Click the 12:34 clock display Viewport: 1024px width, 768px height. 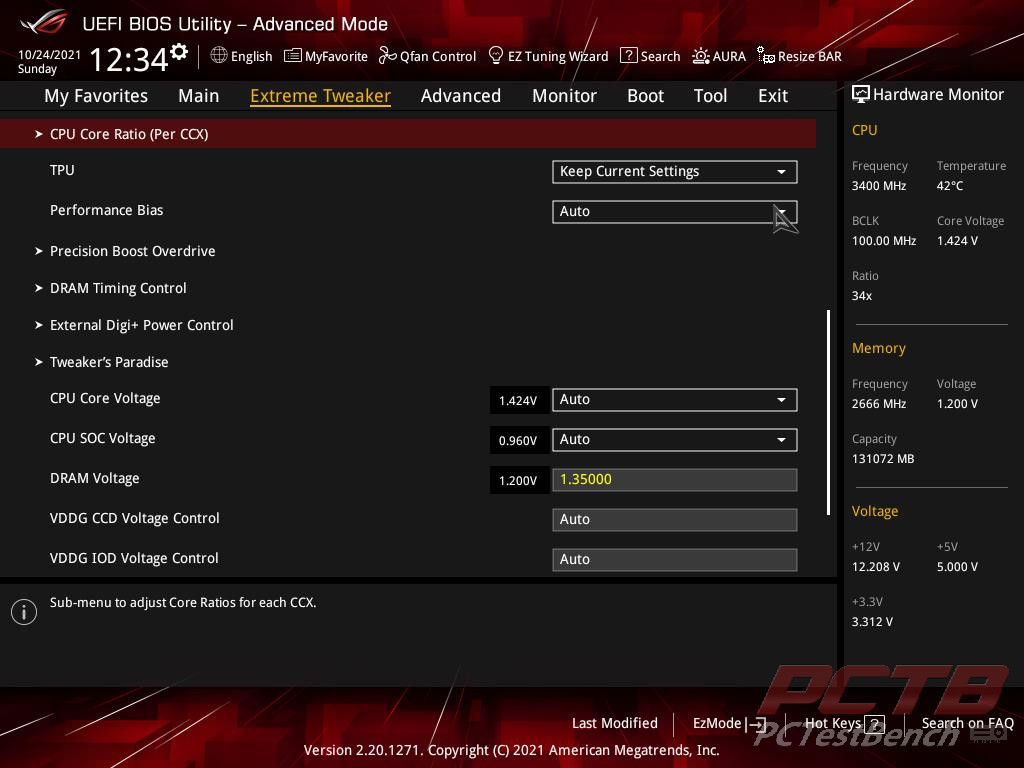point(129,59)
